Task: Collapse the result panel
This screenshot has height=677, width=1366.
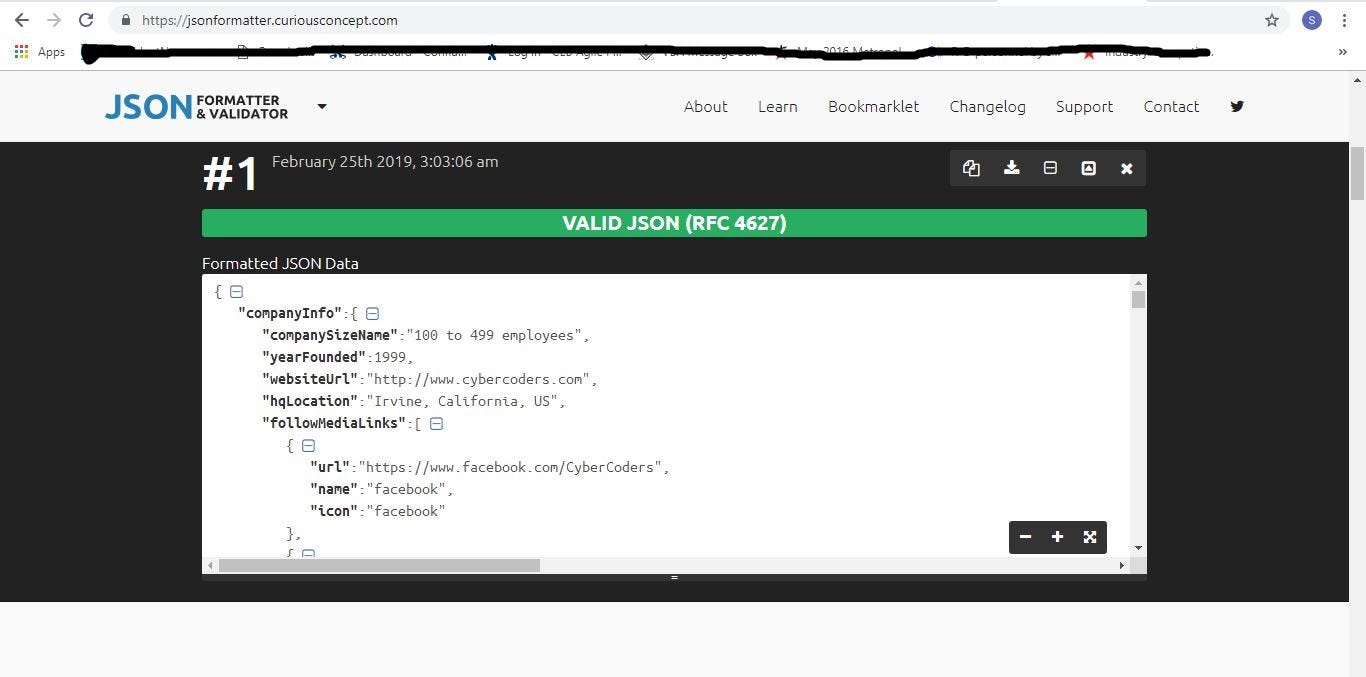Action: point(1049,168)
